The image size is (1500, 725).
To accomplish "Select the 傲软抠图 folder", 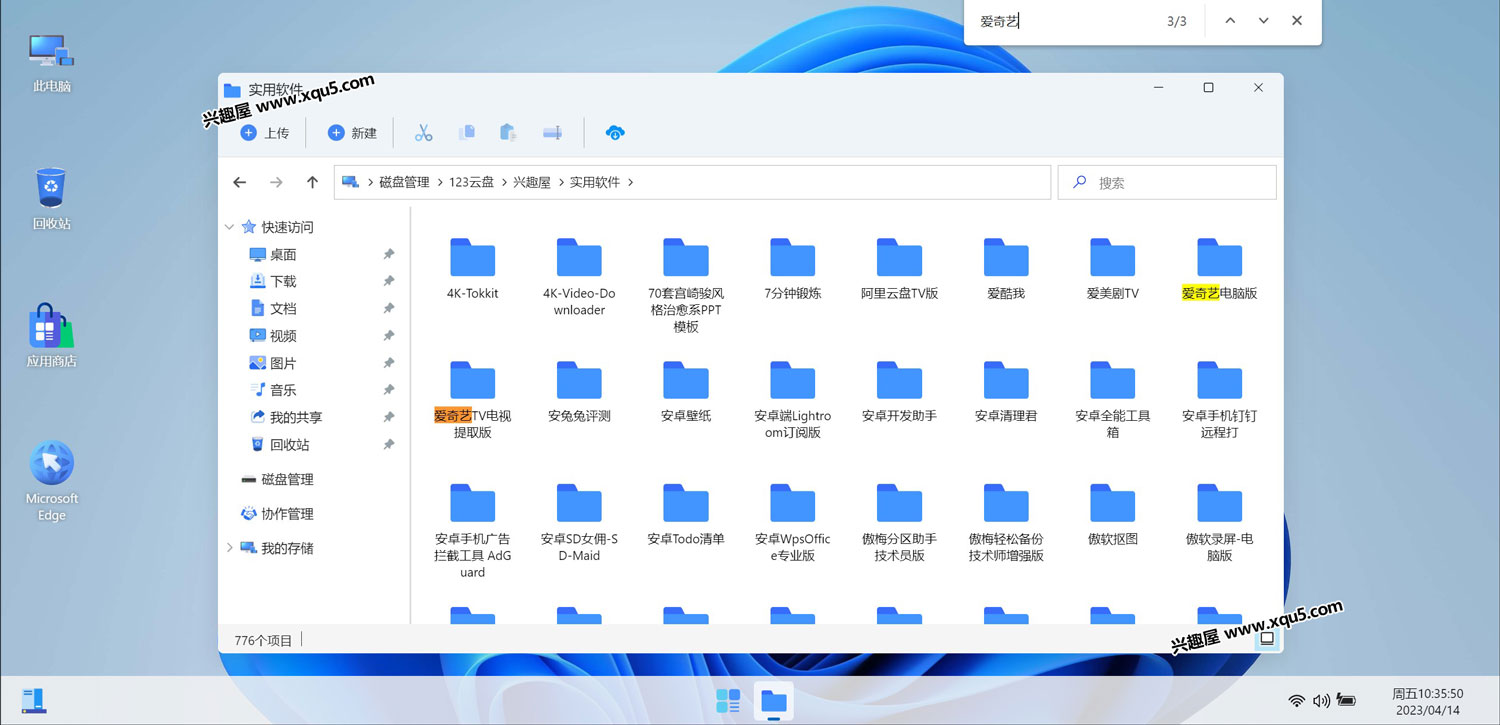I will [x=1113, y=515].
